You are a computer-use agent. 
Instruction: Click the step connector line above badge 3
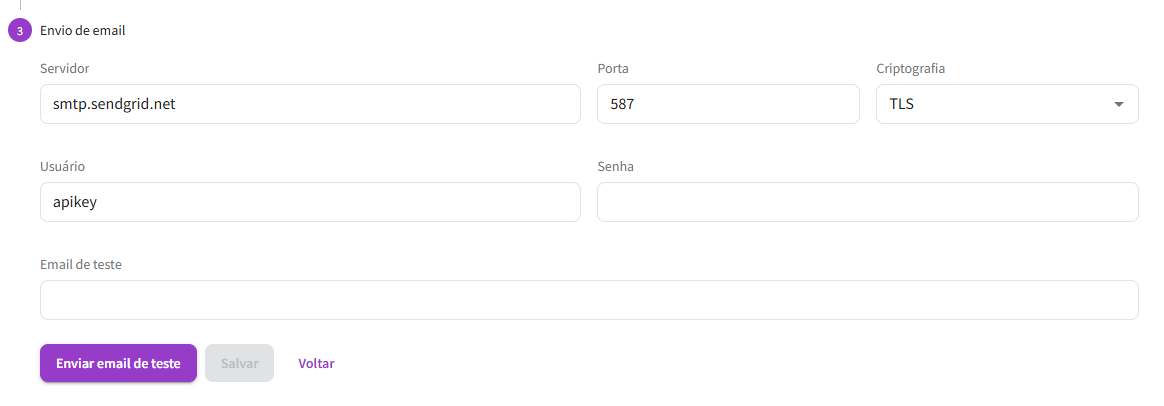(20, 6)
